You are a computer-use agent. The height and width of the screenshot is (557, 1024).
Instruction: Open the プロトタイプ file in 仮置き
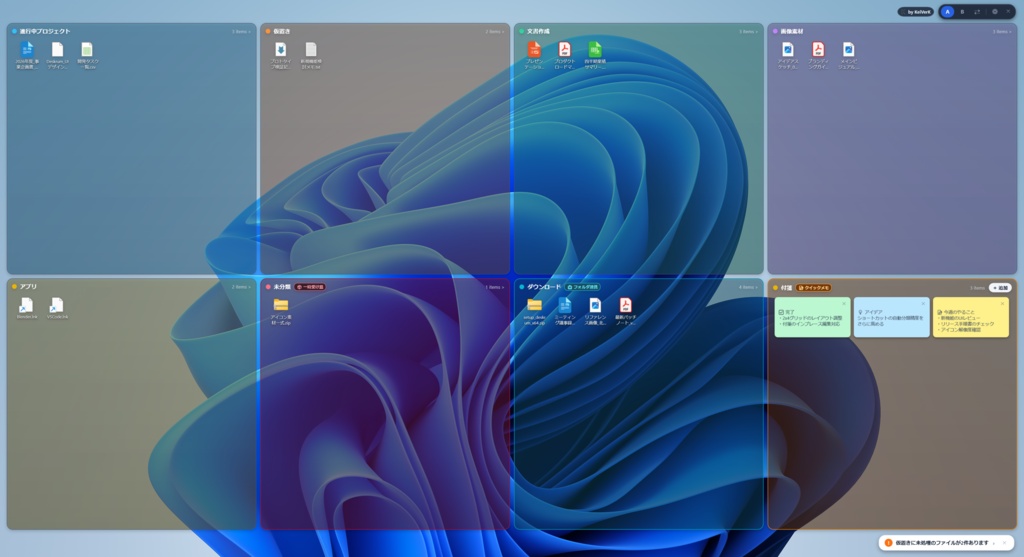281,55
